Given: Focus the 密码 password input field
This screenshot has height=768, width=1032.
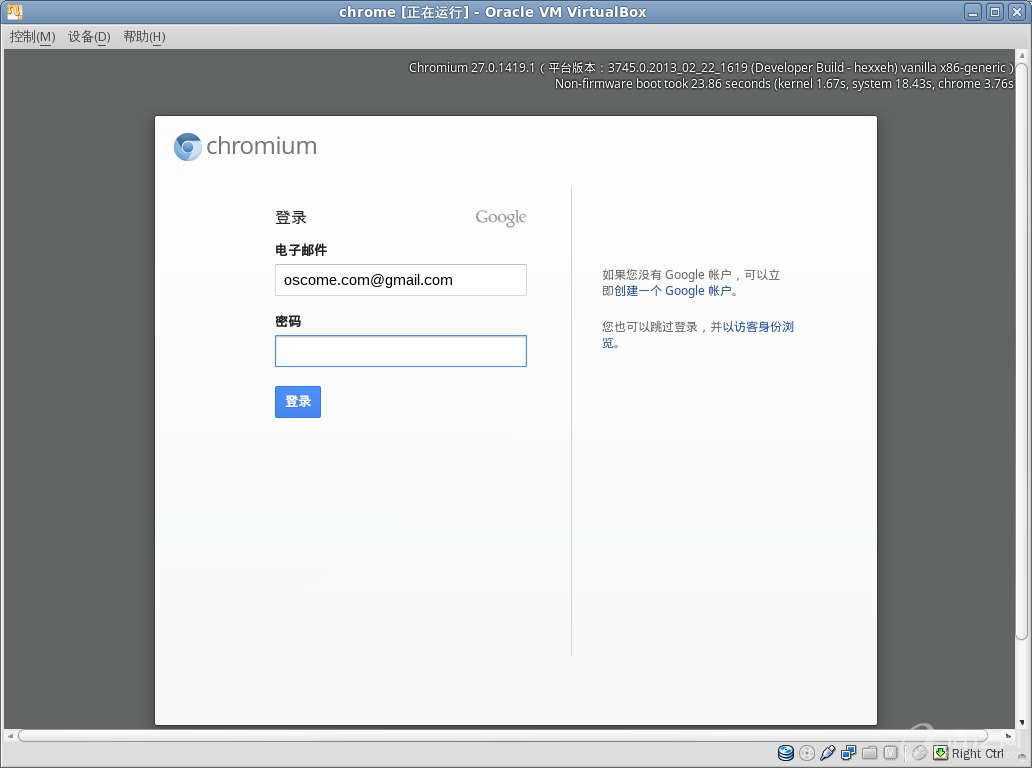Looking at the screenshot, I should pos(400,351).
